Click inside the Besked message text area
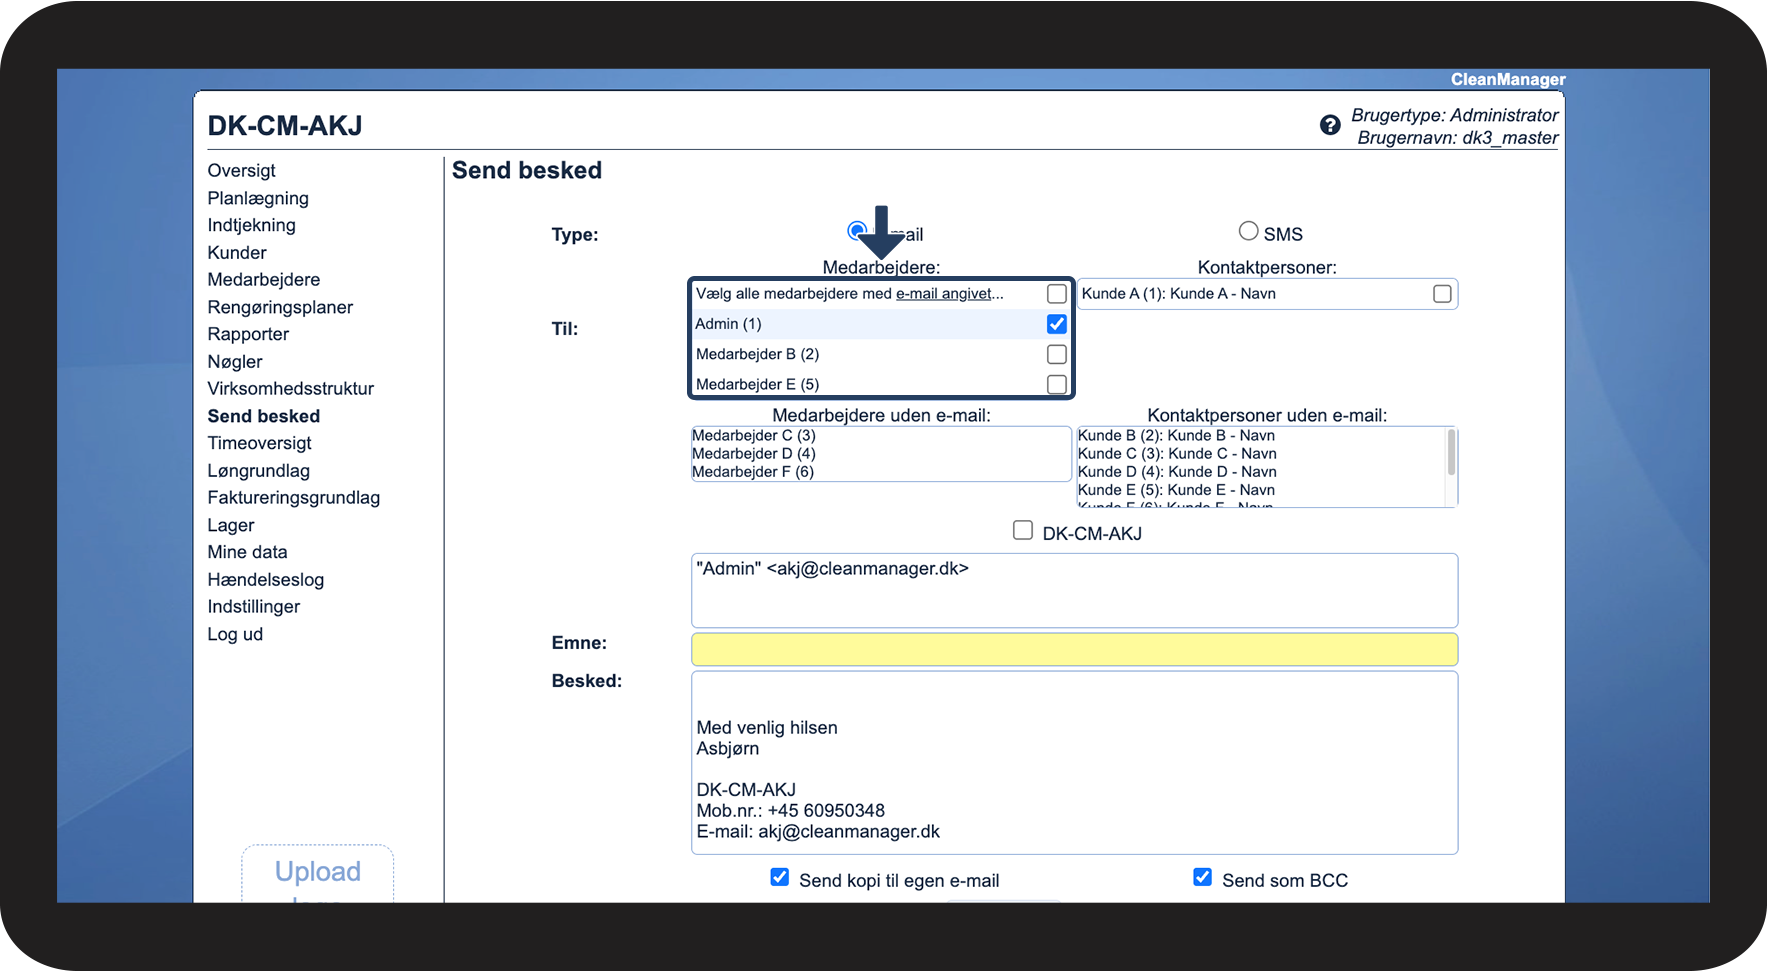Image resolution: width=1767 pixels, height=971 pixels. pos(1074,763)
